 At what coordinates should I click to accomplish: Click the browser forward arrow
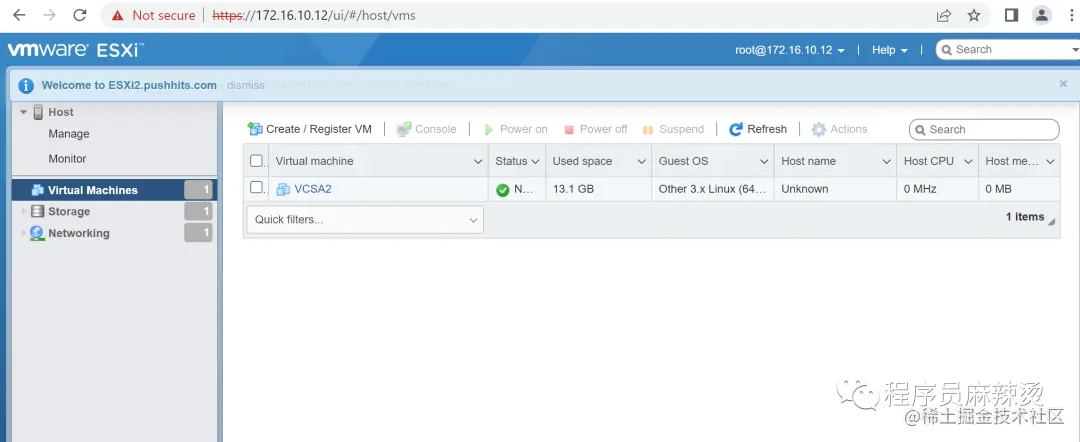[49, 15]
